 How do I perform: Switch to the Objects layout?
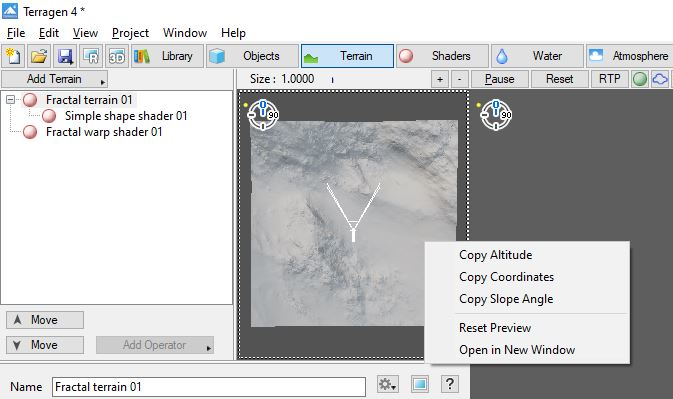click(x=252, y=56)
